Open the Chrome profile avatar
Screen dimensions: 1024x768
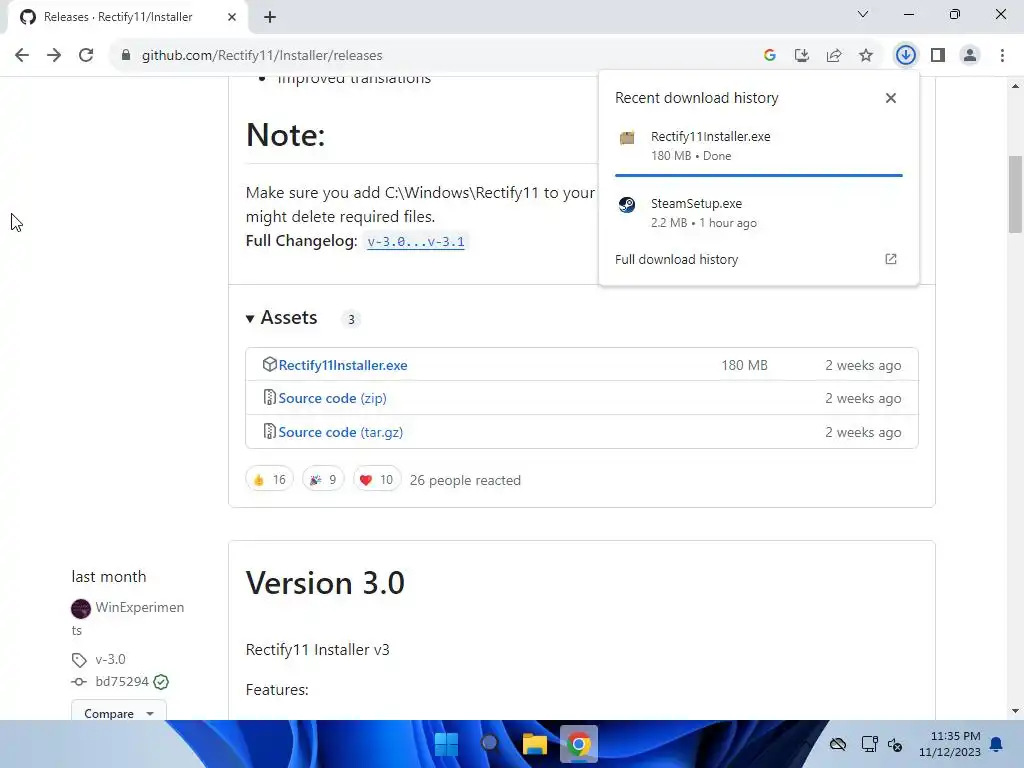coord(970,56)
